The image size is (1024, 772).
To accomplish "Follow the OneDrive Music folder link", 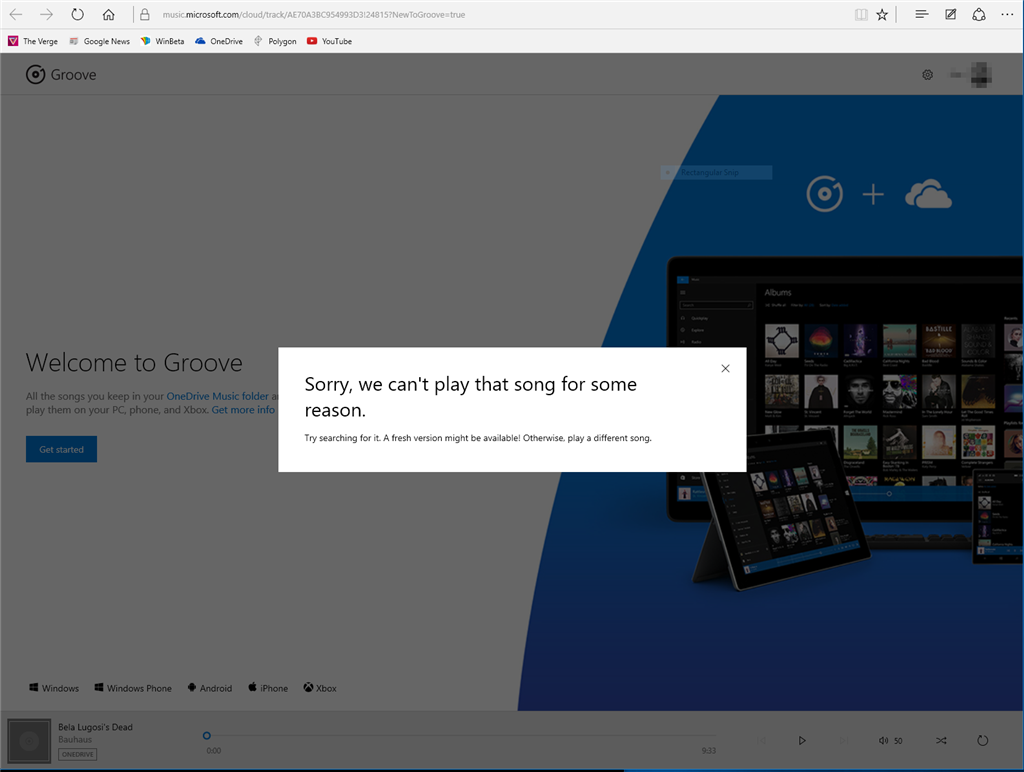I will coord(217,396).
